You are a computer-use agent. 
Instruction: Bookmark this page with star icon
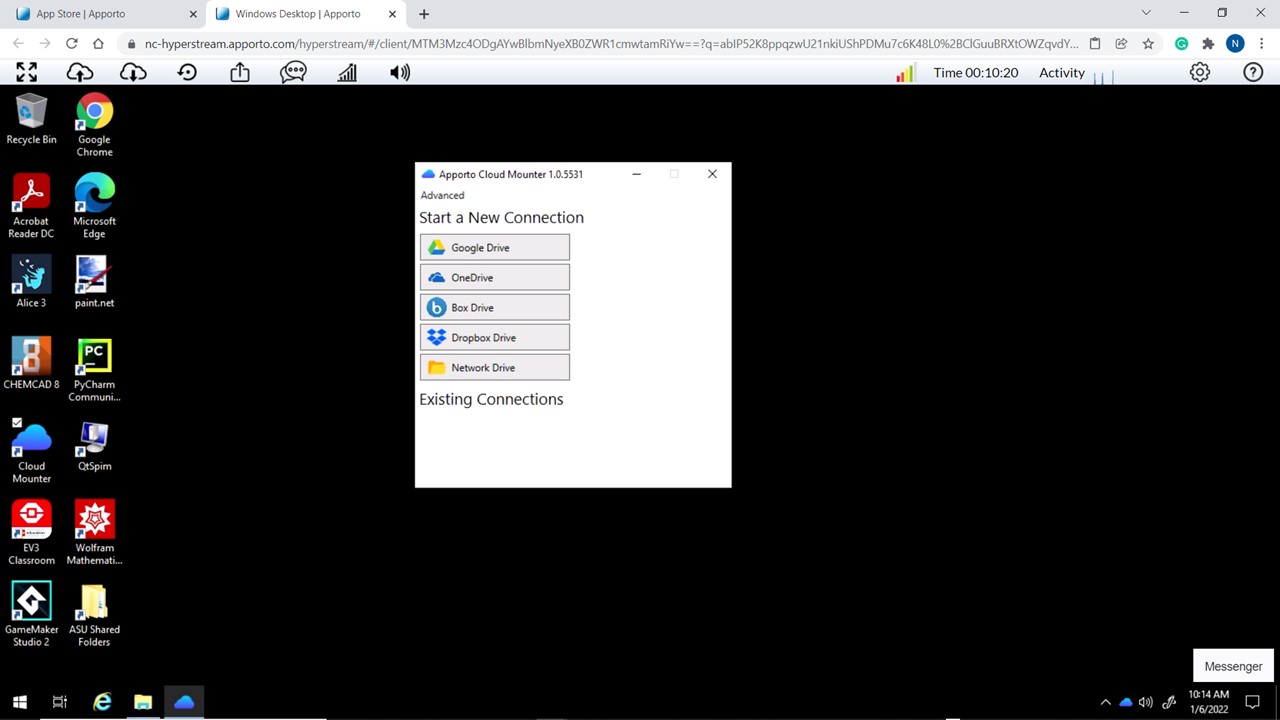coord(1148,44)
